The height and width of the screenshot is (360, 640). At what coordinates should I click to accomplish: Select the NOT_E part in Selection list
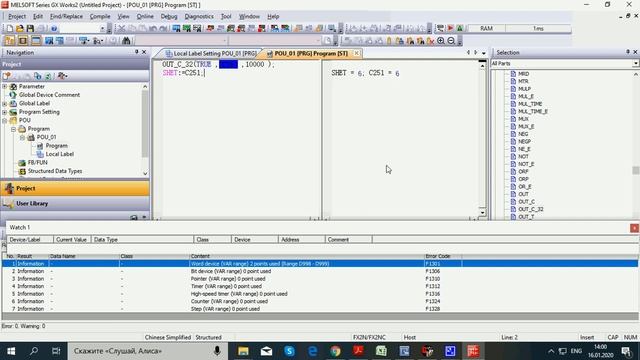[526, 164]
